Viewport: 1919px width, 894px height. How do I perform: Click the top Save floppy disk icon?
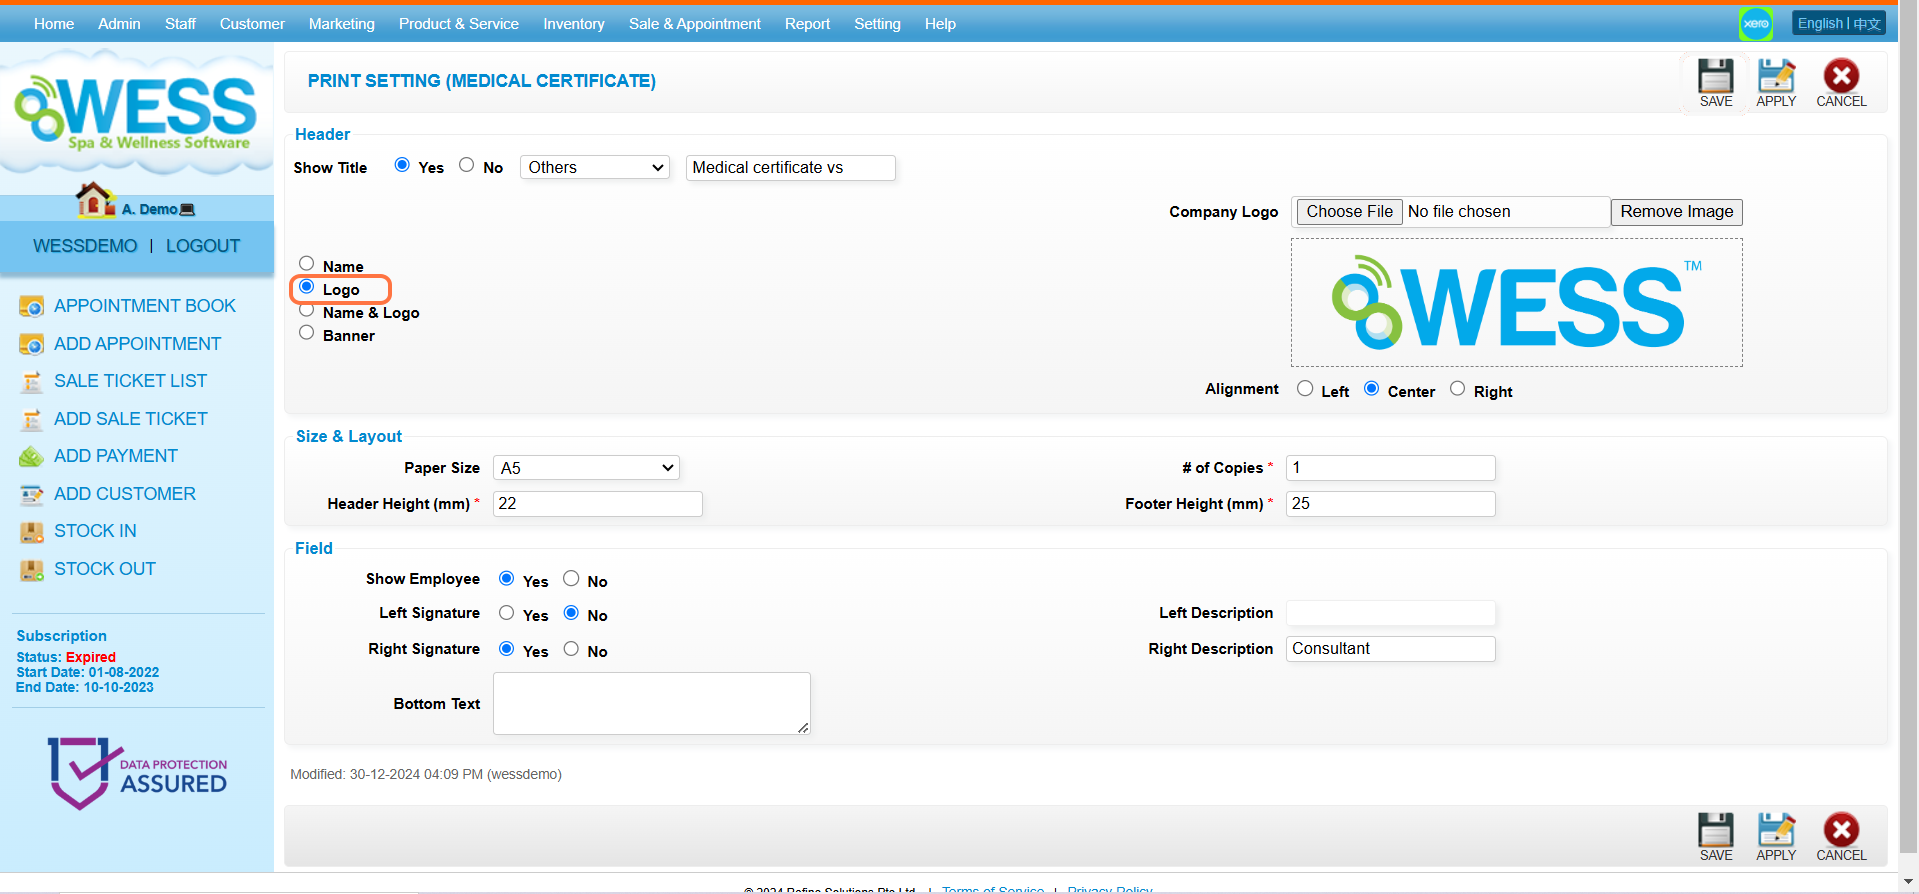[x=1715, y=77]
